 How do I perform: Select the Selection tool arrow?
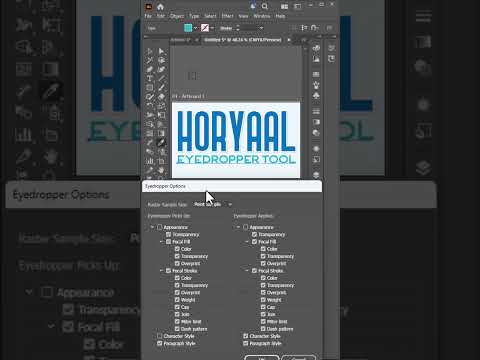click(x=150, y=51)
